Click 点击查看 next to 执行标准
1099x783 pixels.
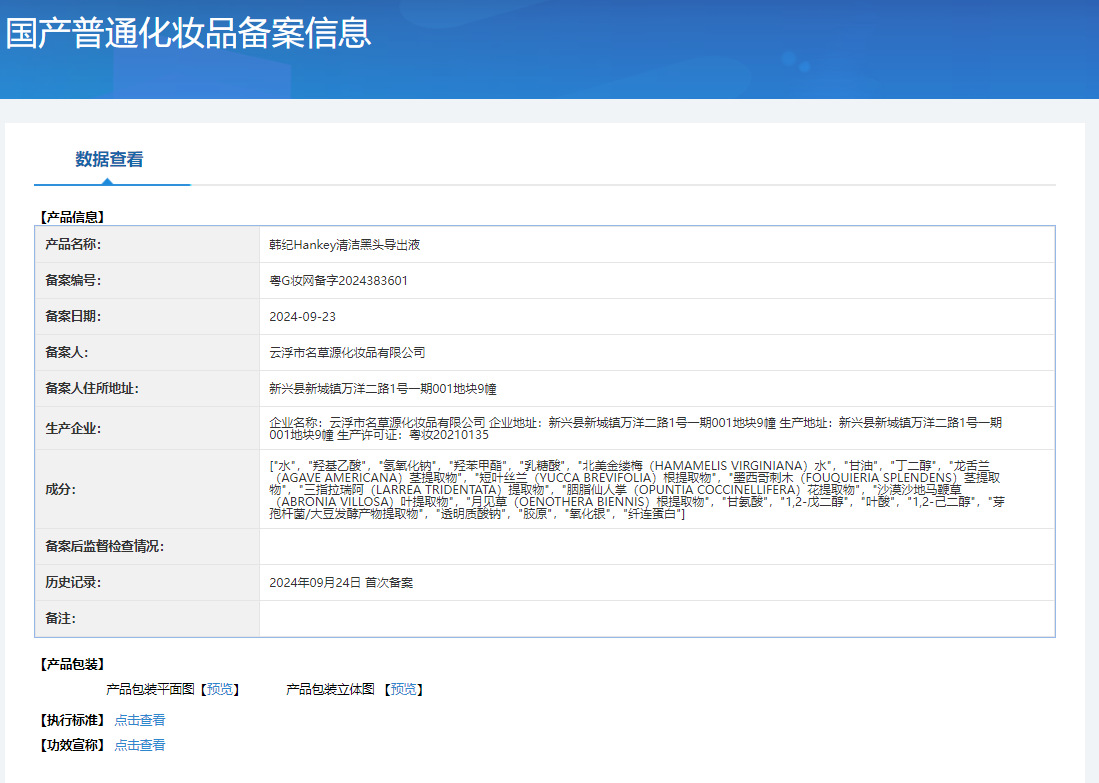140,720
